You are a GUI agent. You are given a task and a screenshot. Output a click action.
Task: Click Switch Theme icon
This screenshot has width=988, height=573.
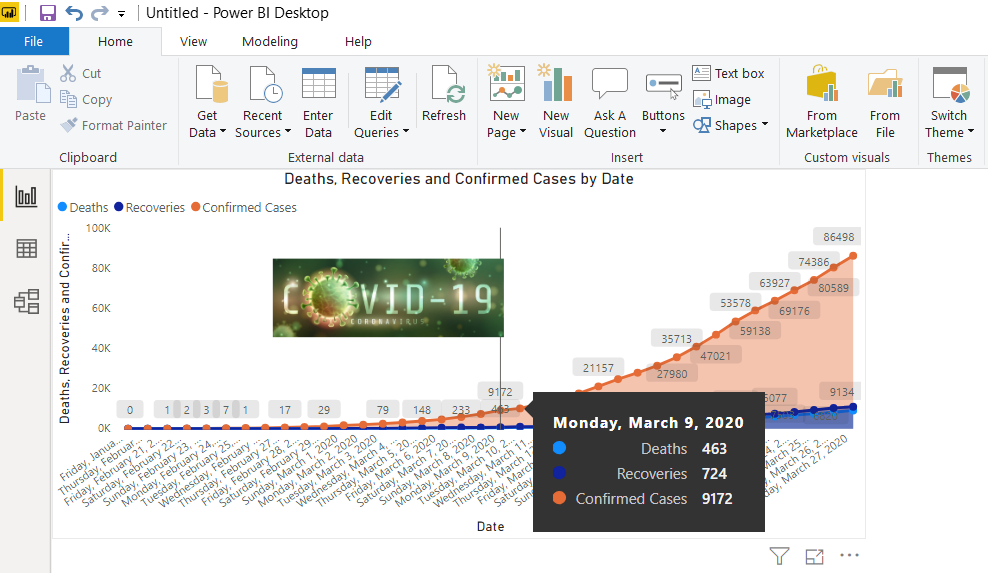pos(950,84)
